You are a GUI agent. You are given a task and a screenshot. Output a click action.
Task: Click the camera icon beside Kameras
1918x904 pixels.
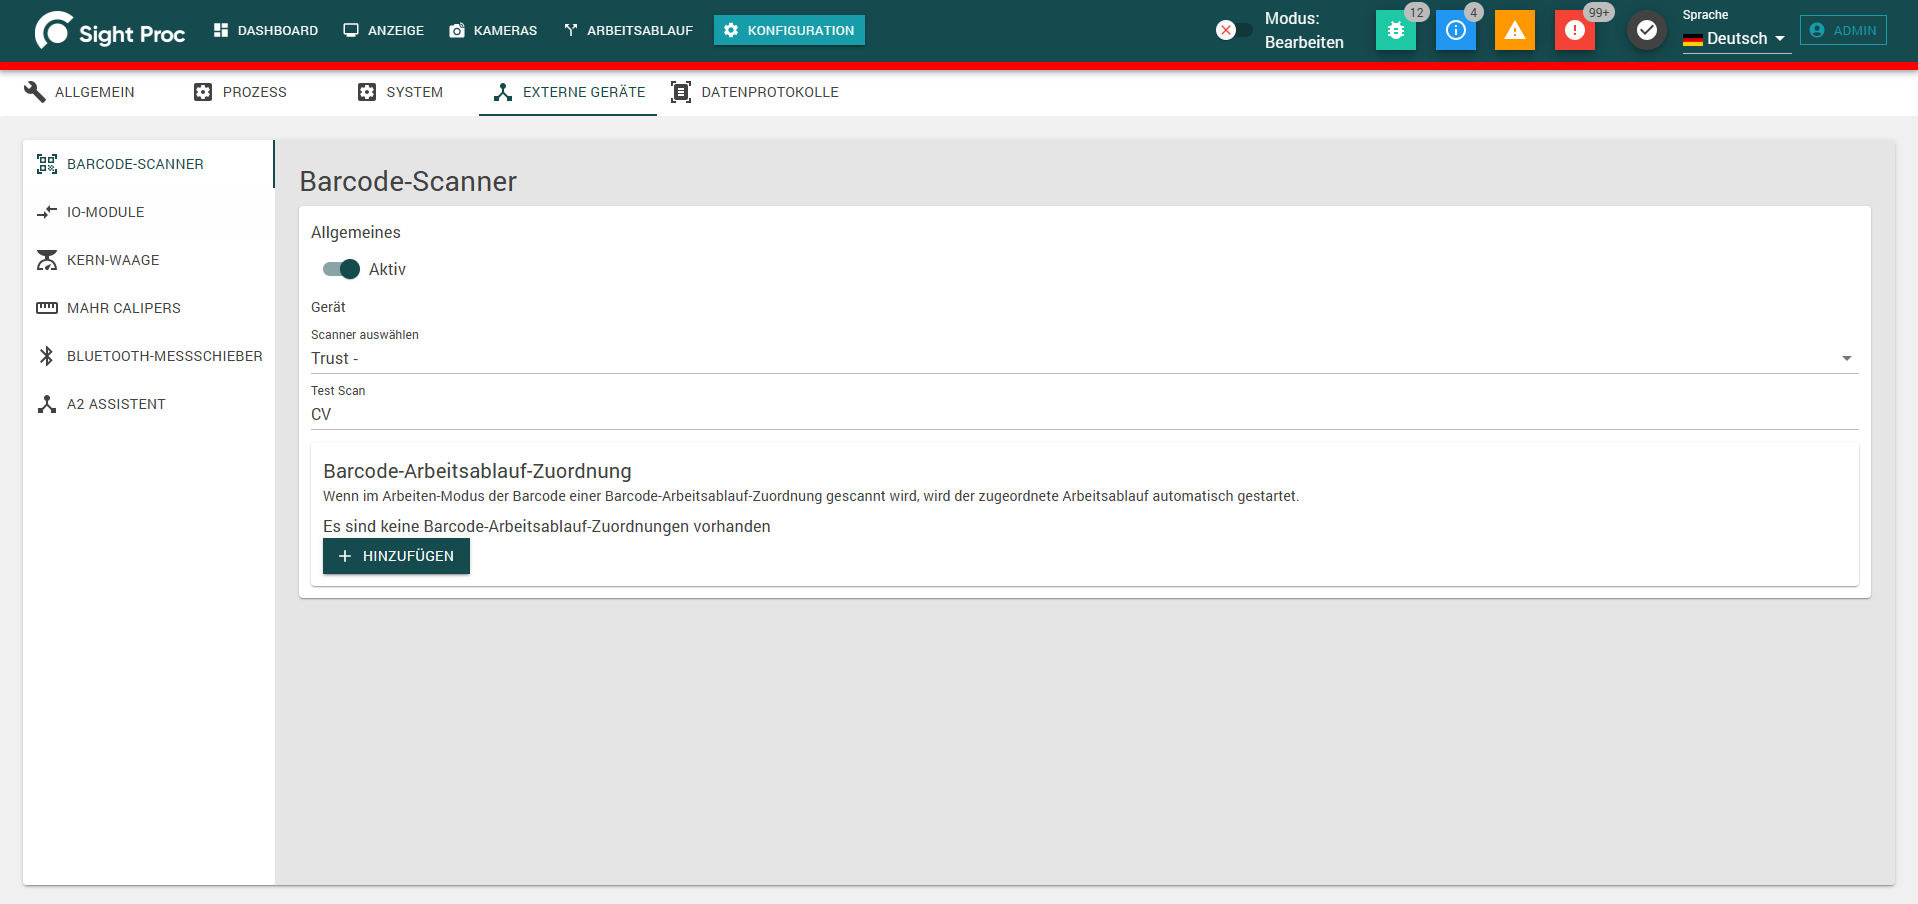[457, 31]
